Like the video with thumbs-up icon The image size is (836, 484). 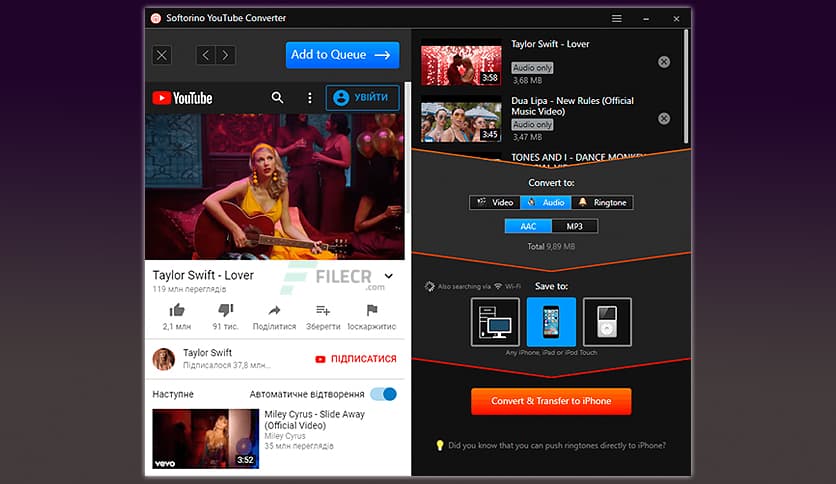(176, 310)
